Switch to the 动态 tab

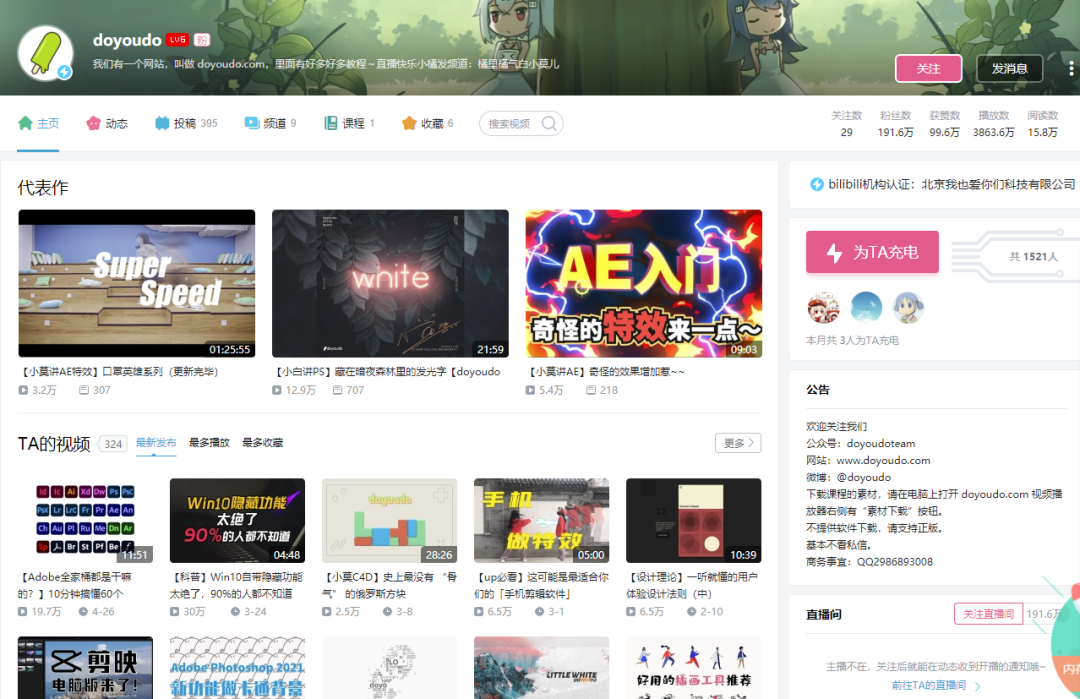[x=107, y=123]
